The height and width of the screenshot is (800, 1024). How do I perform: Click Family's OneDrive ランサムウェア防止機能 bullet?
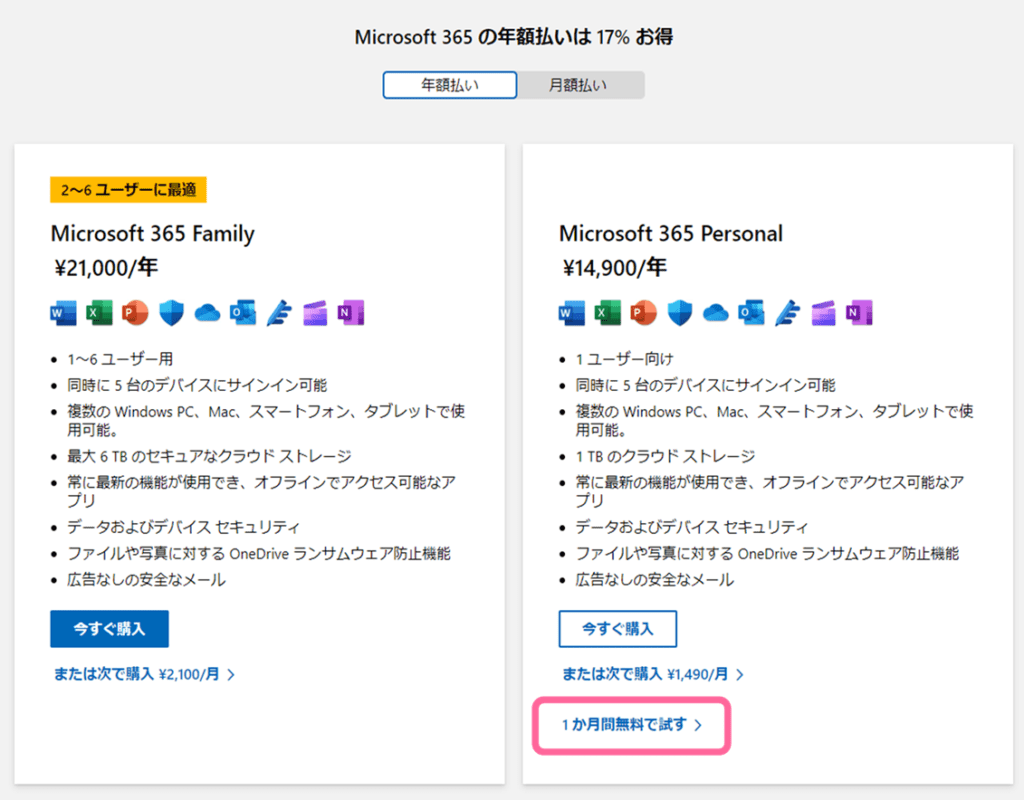(259, 554)
